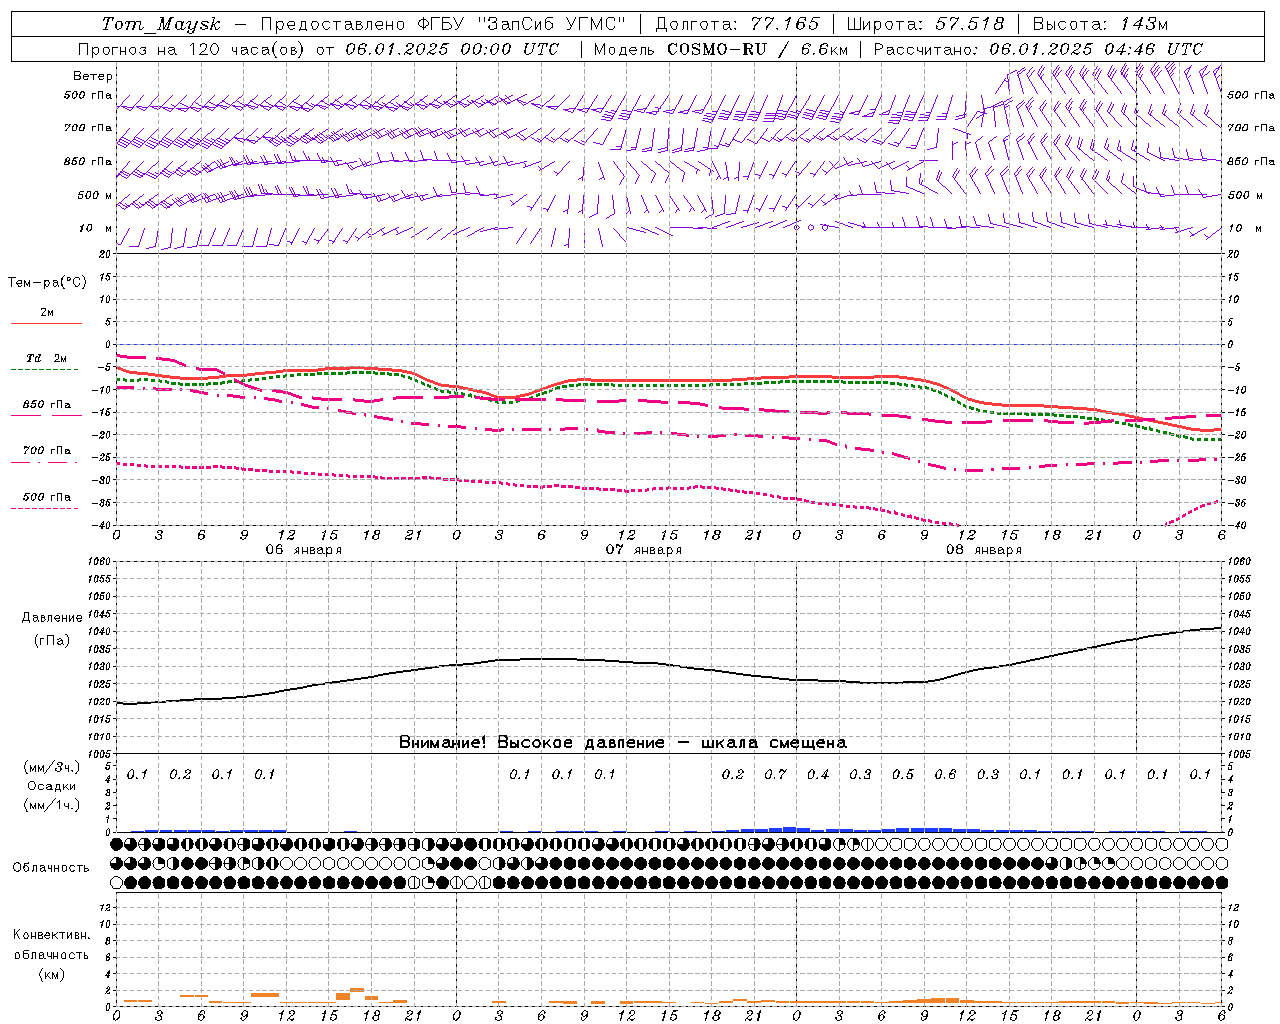Click the 0.4 three-hour precipitation value
Screen dimensions: 1280x1024
(x=818, y=775)
